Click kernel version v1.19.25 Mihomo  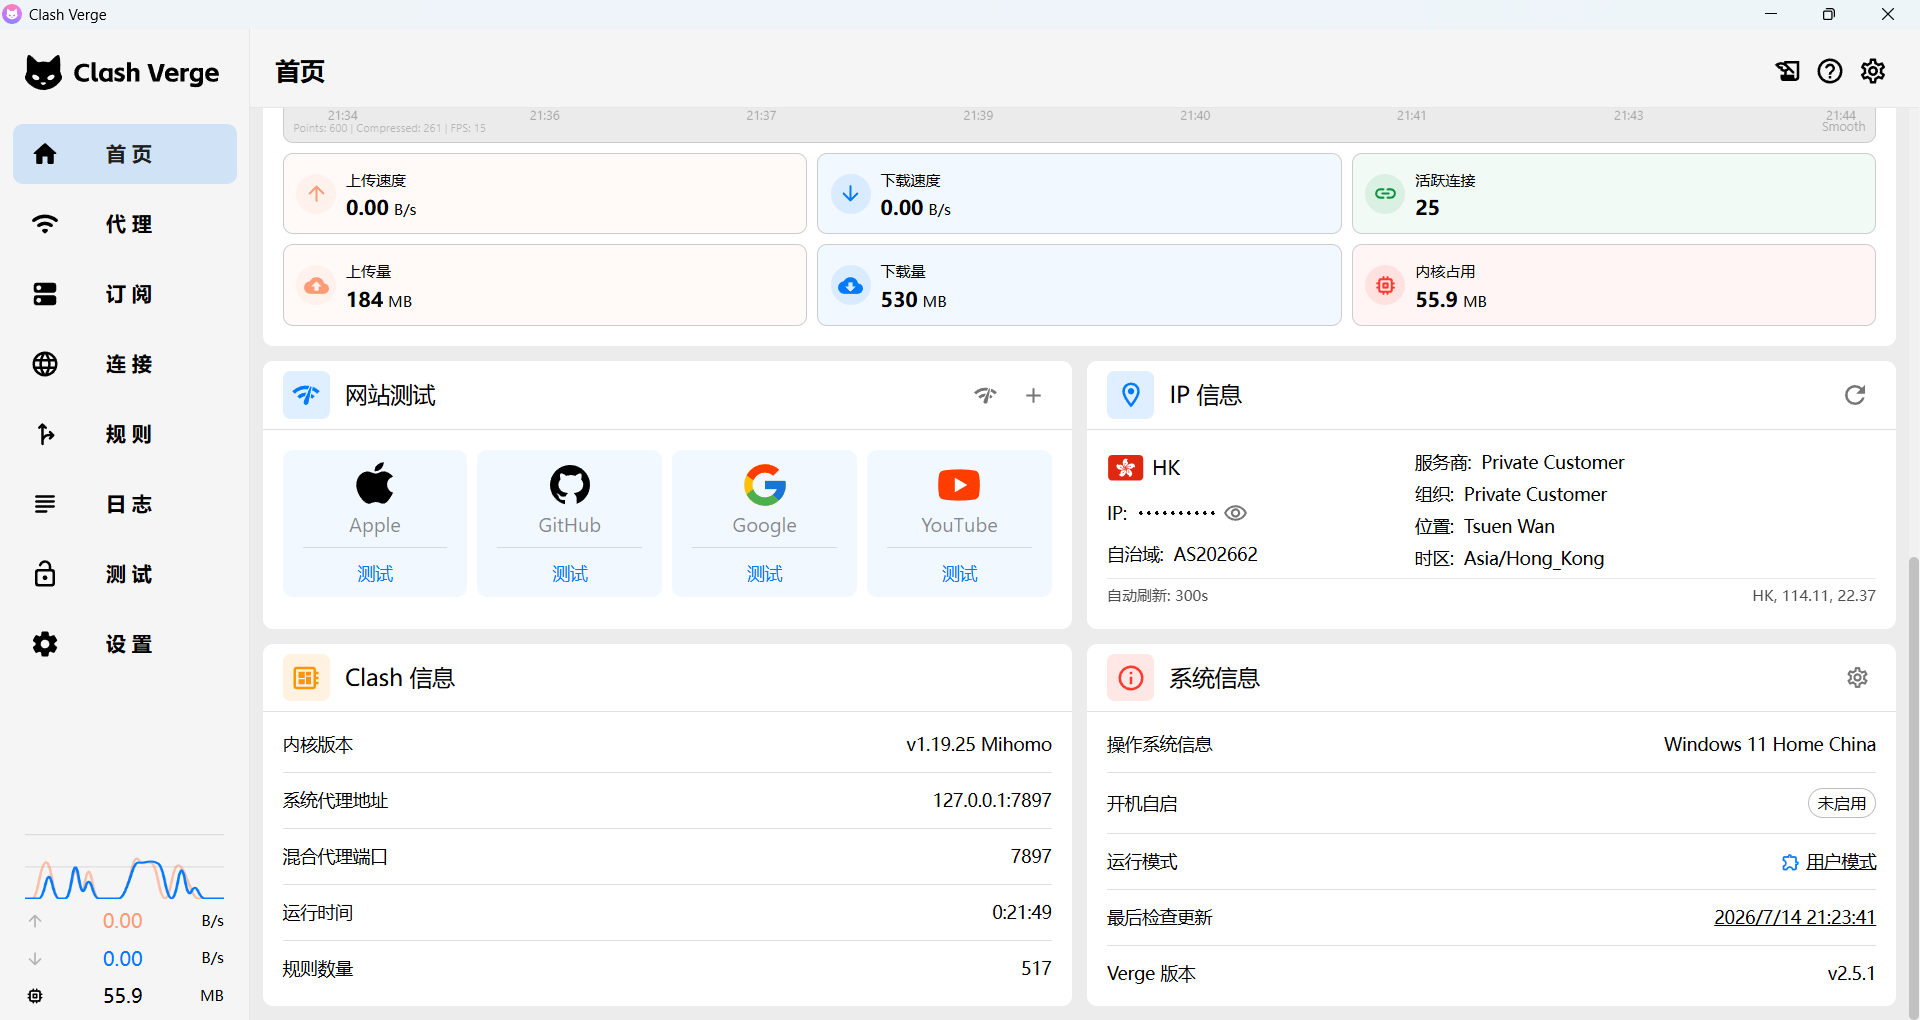[979, 744]
